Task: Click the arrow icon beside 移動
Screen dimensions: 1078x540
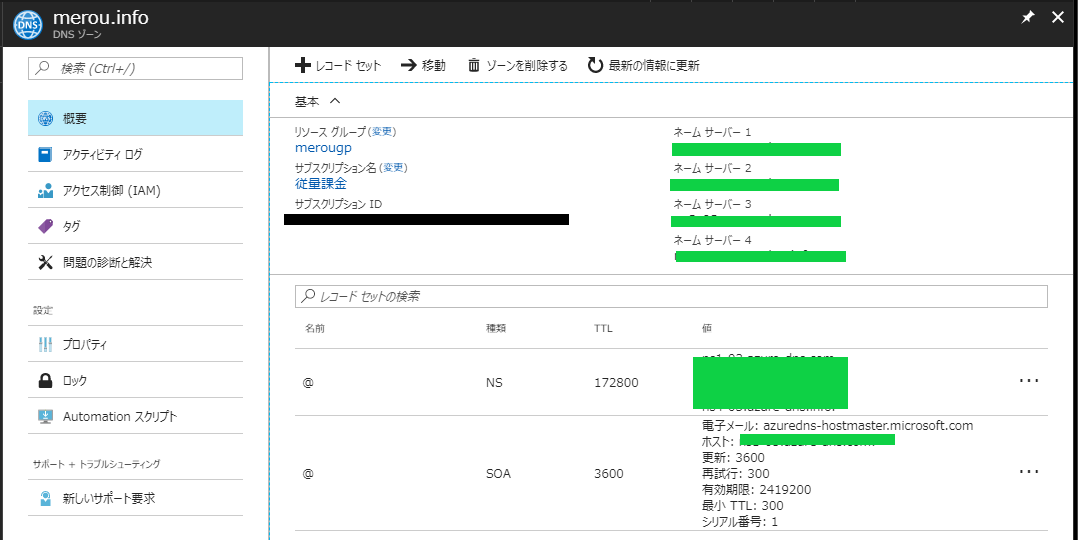Action: click(408, 65)
